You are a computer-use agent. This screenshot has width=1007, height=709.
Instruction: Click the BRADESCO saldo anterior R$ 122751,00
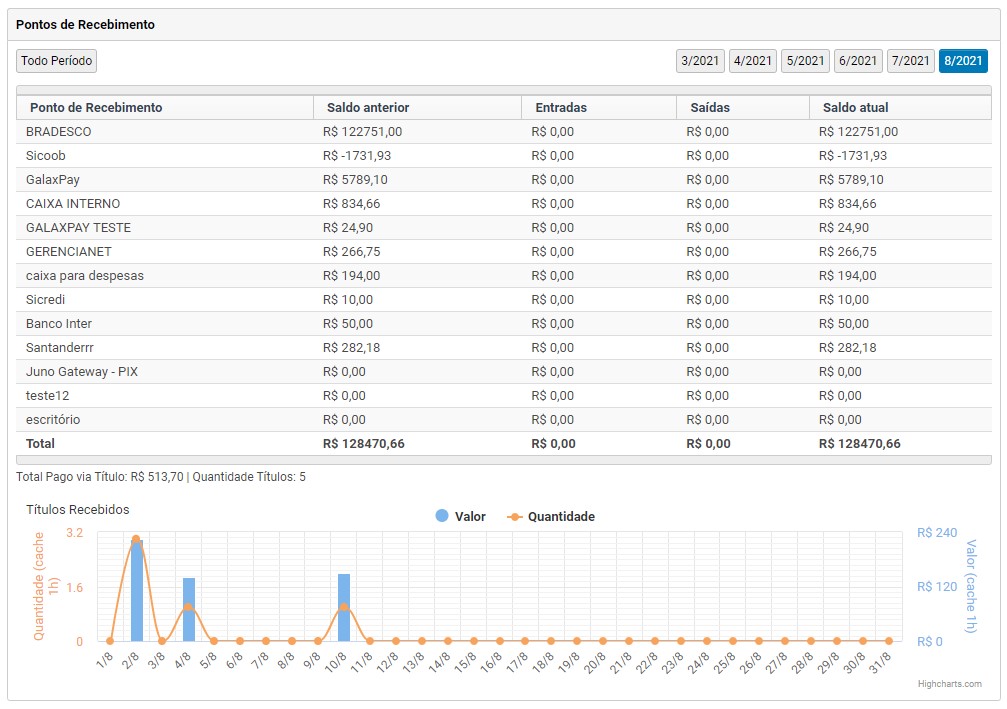click(362, 132)
